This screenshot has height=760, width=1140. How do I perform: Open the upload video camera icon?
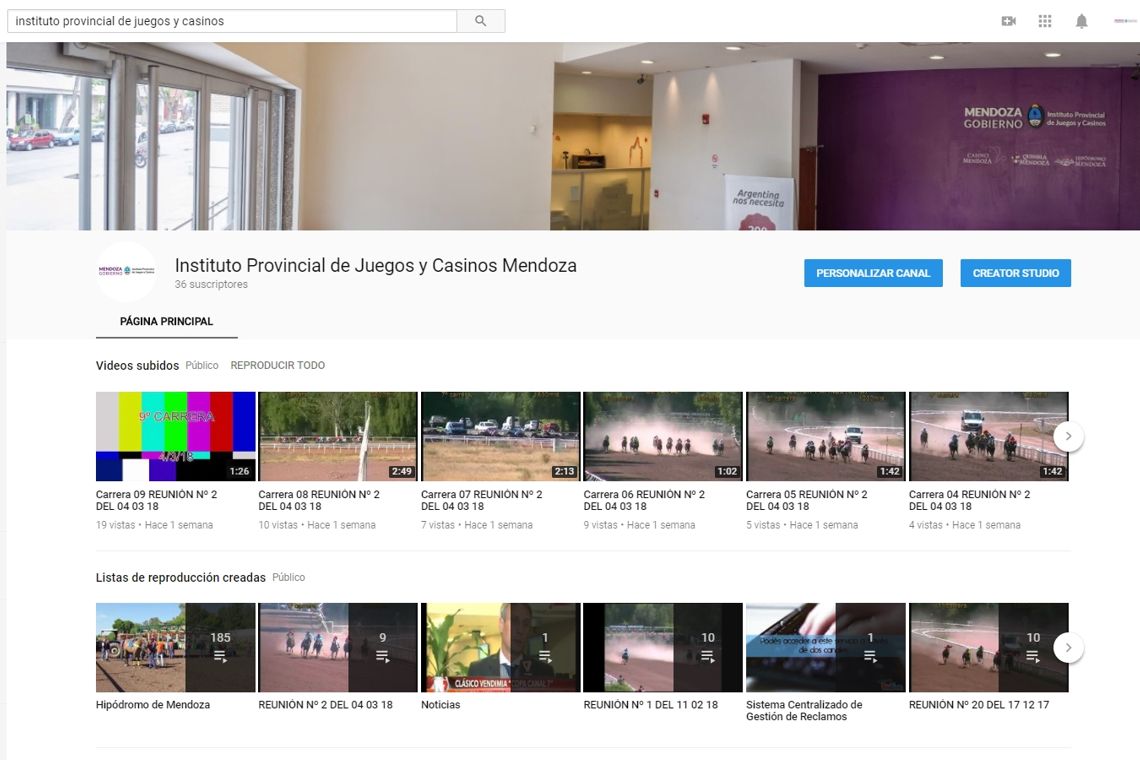coord(1008,21)
